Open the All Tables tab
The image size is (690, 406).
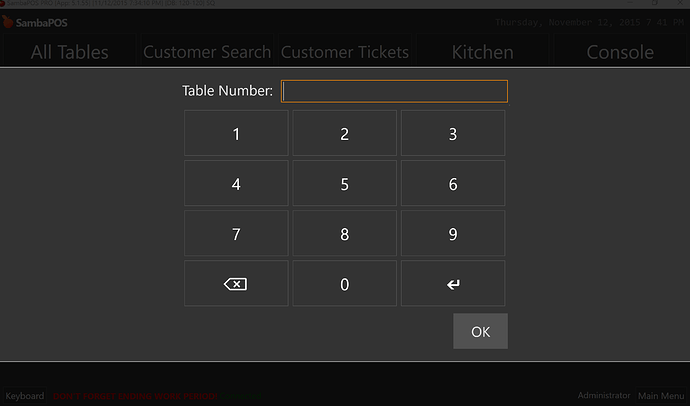point(69,52)
